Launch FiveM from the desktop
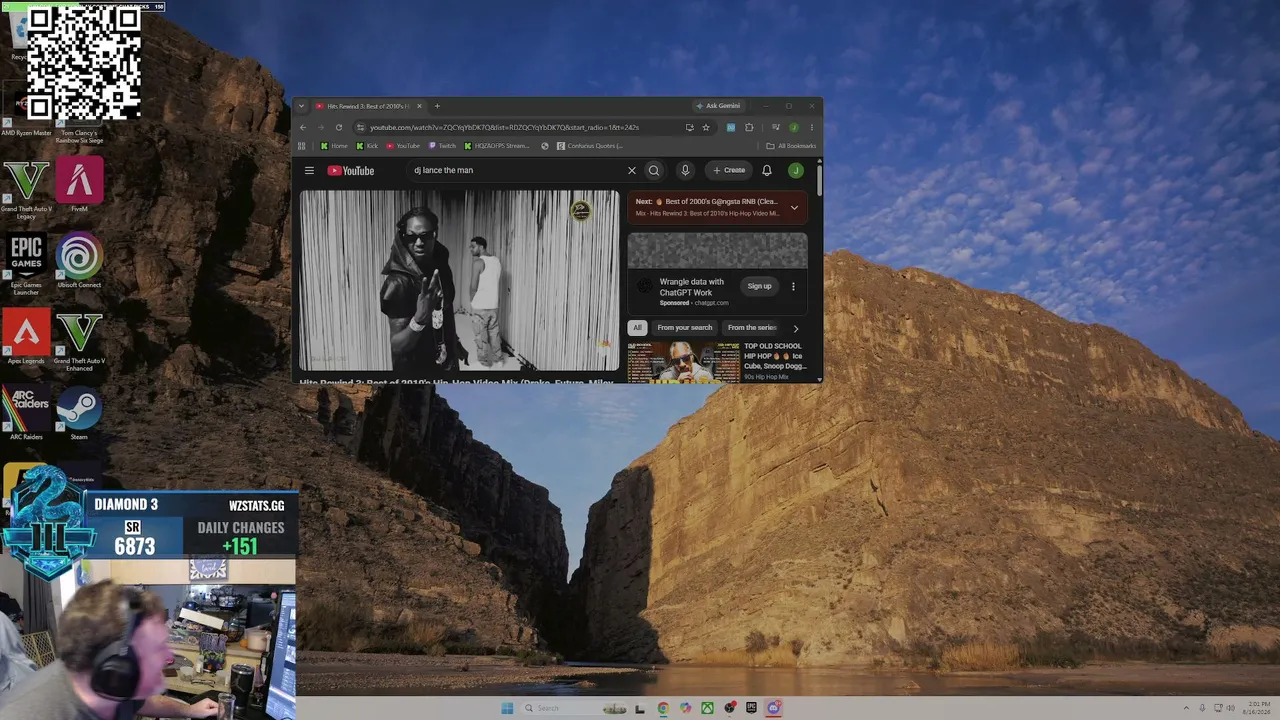The image size is (1280, 720). [79, 185]
